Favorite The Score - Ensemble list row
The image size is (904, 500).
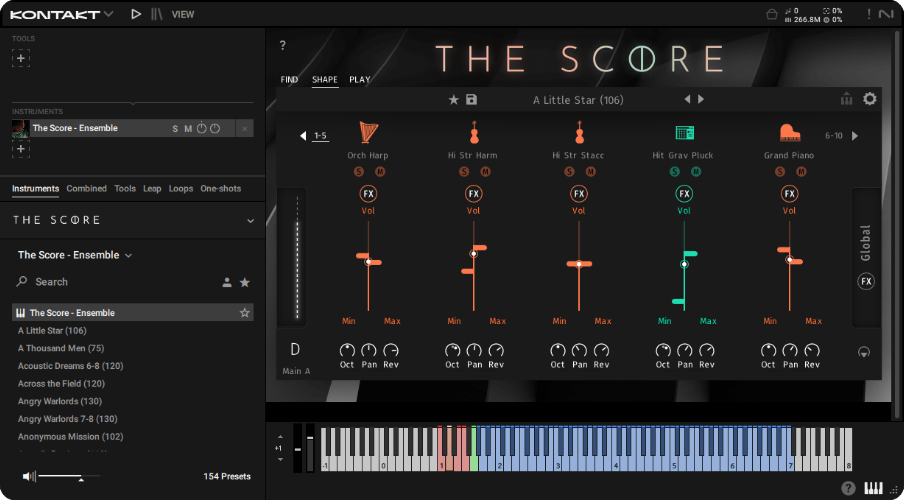coord(244,313)
